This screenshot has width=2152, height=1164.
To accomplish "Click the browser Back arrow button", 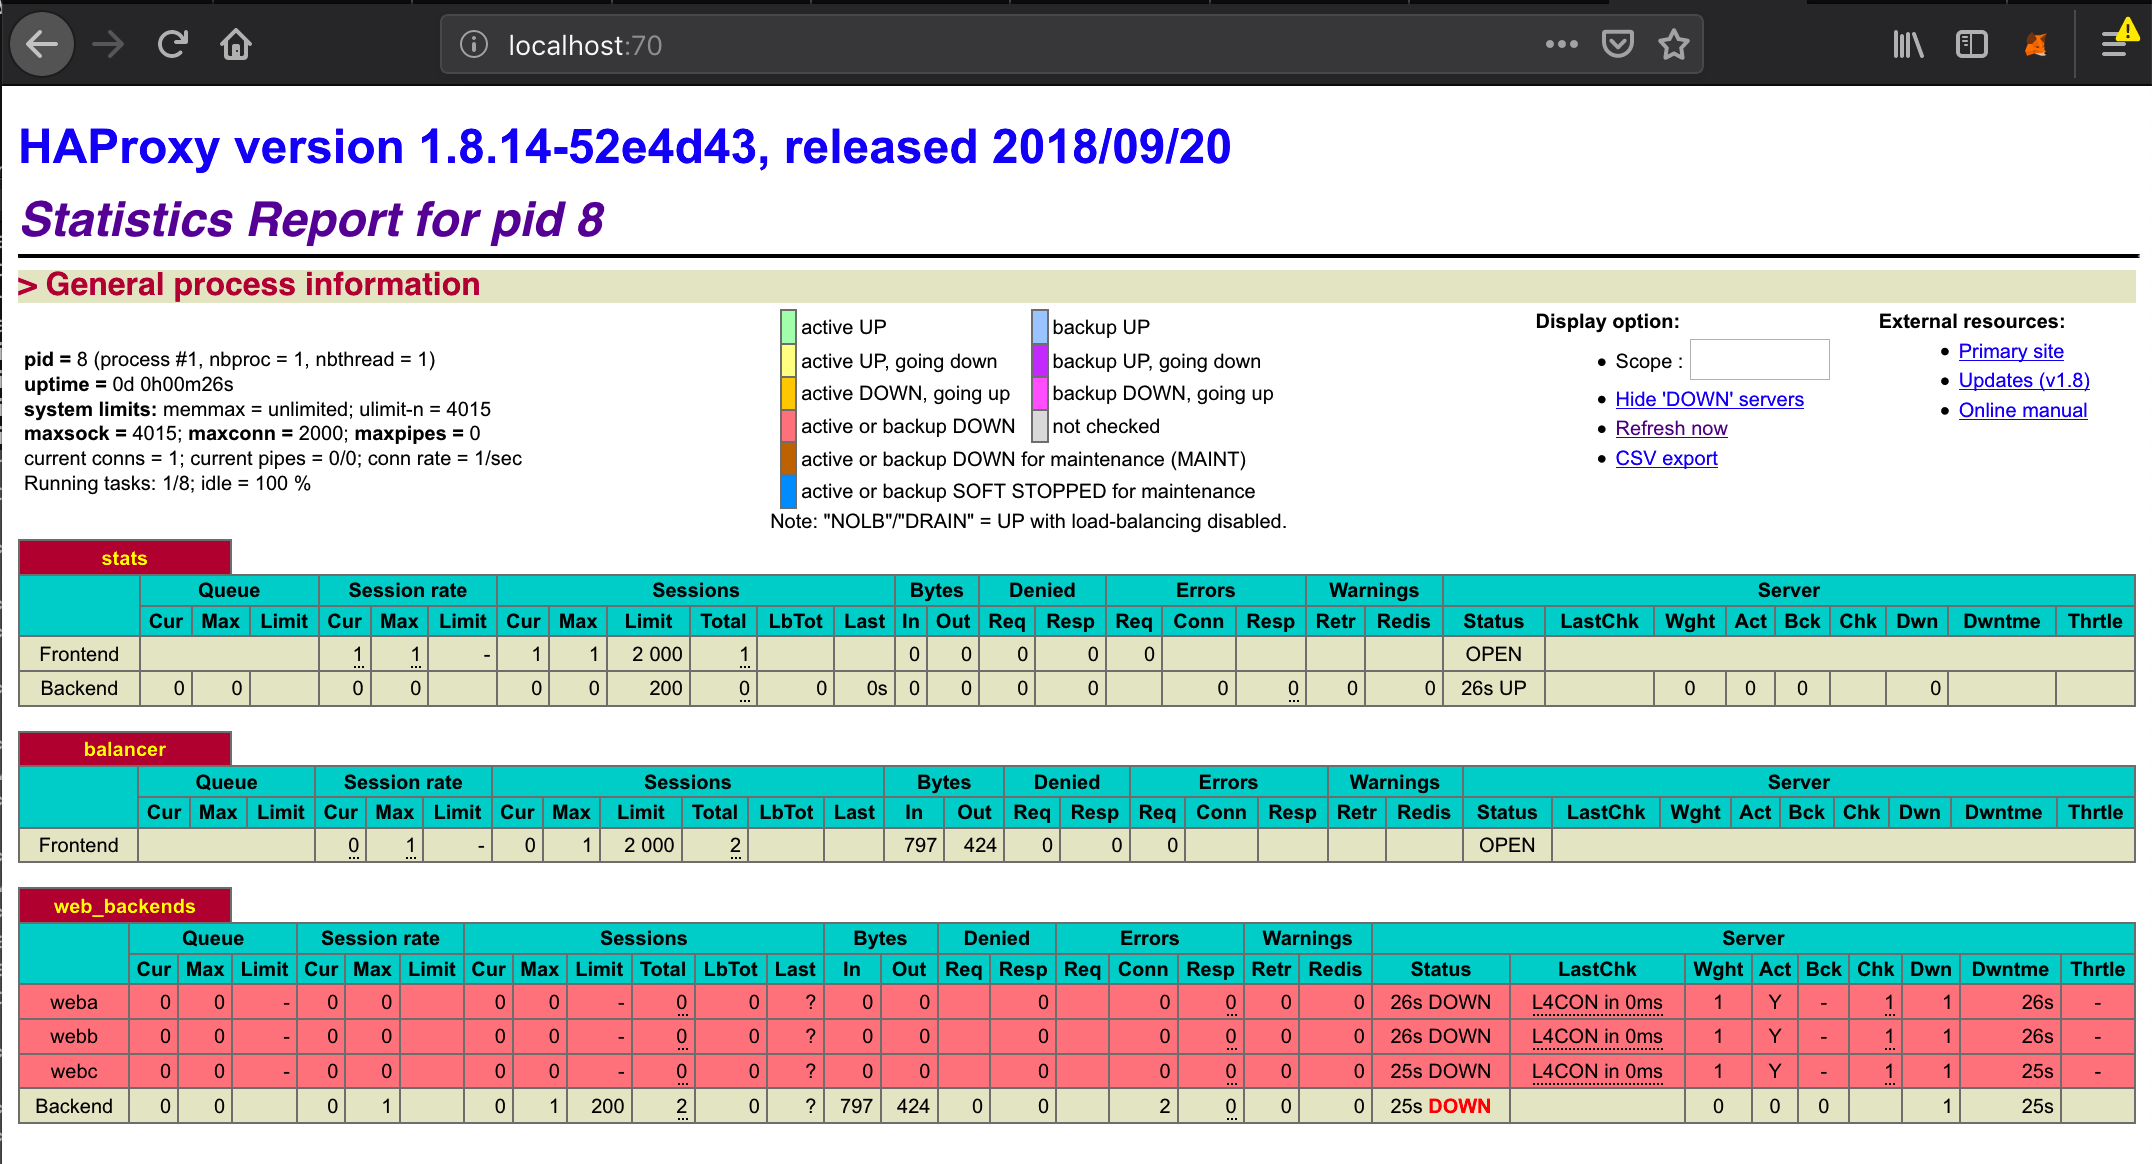I will click(x=42, y=45).
